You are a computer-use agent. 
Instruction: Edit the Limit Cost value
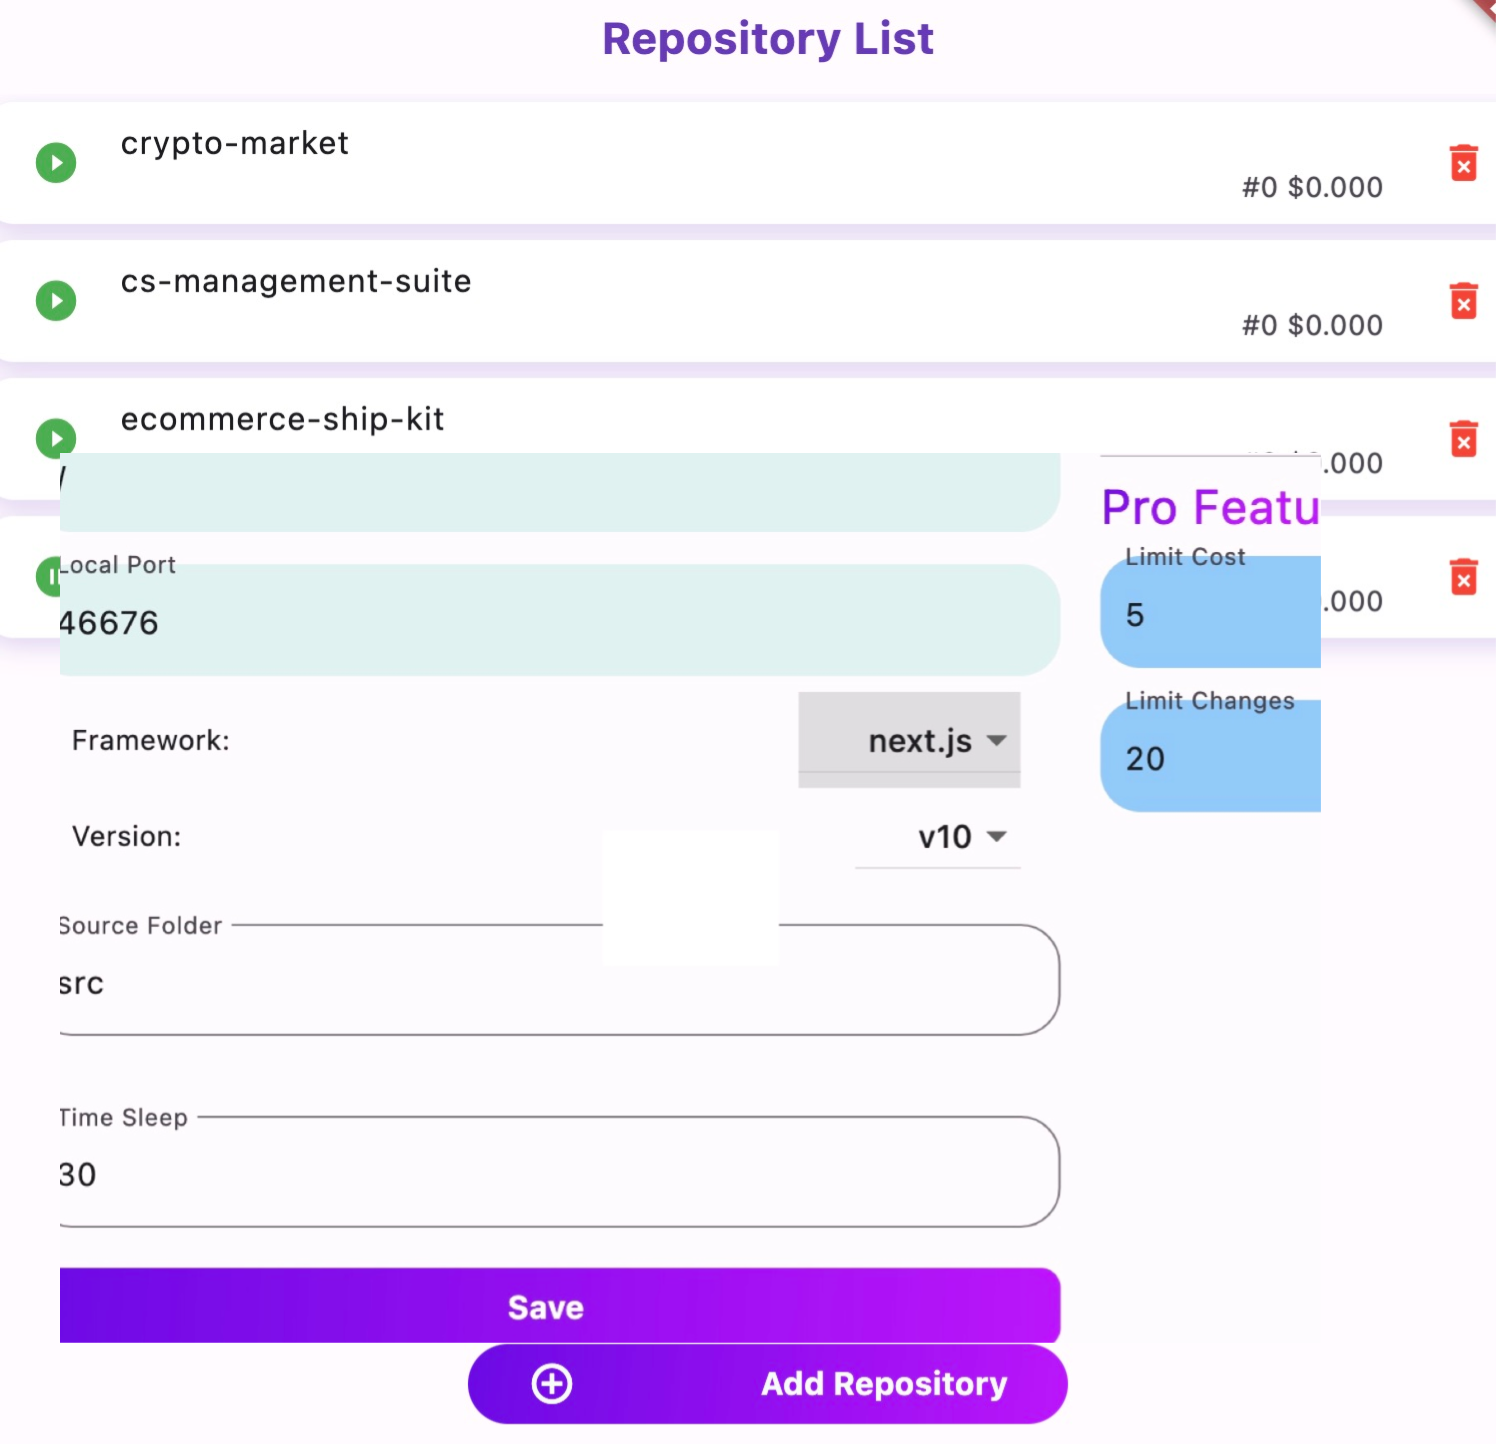click(x=1210, y=615)
